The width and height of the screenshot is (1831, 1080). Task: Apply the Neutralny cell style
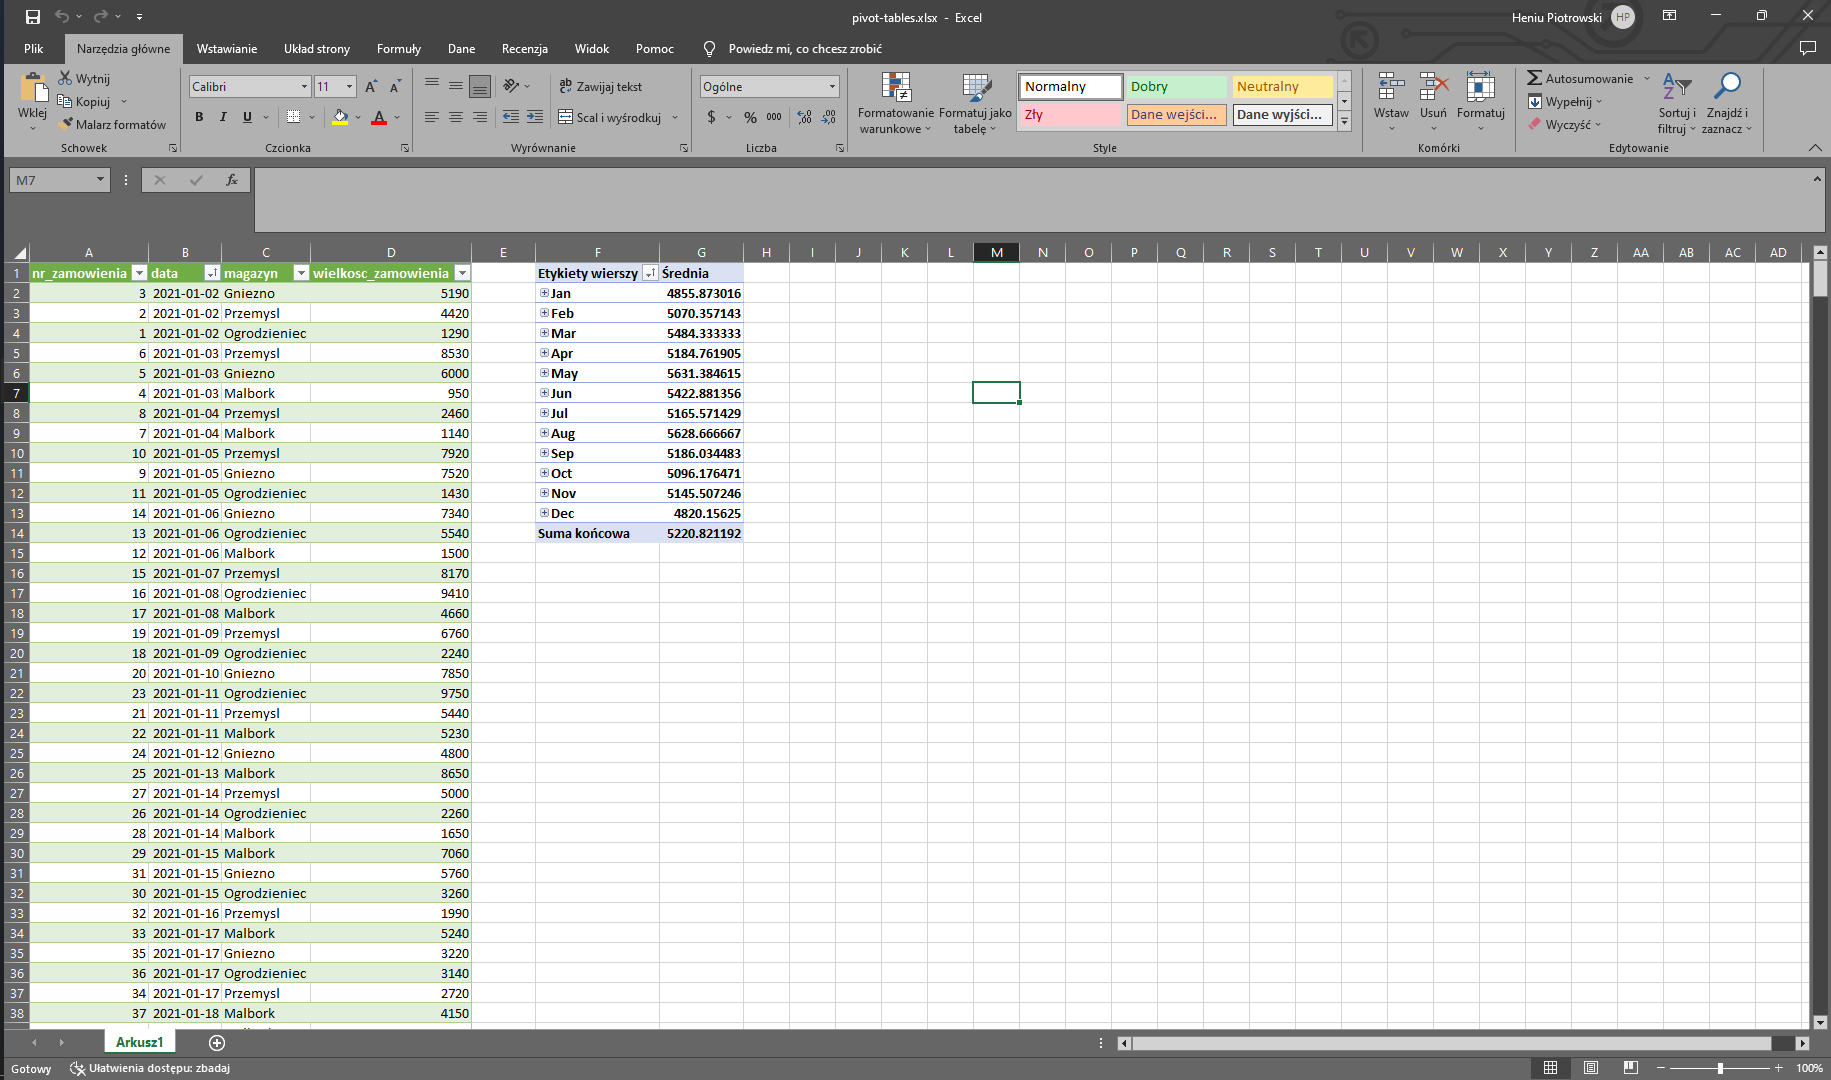coord(1282,87)
